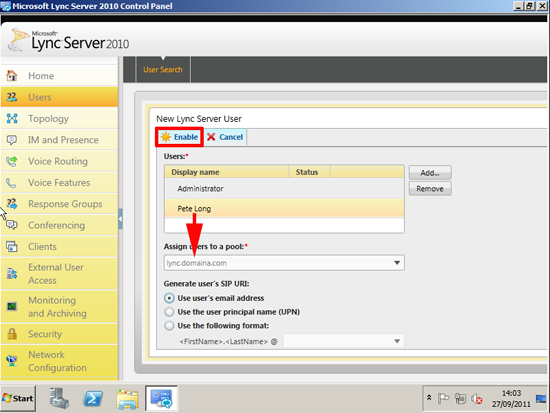
Task: Open Windows Explorer folder on taskbar
Action: [x=127, y=399]
